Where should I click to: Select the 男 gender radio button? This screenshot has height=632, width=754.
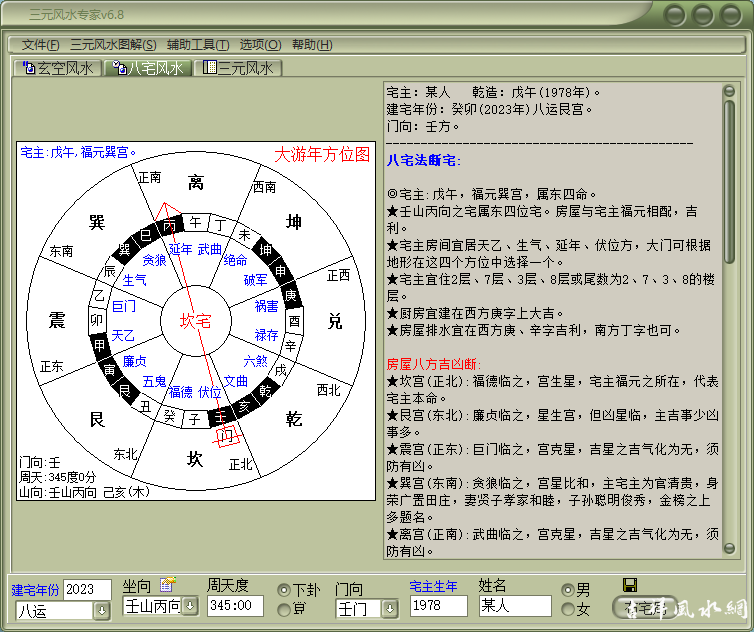point(568,589)
